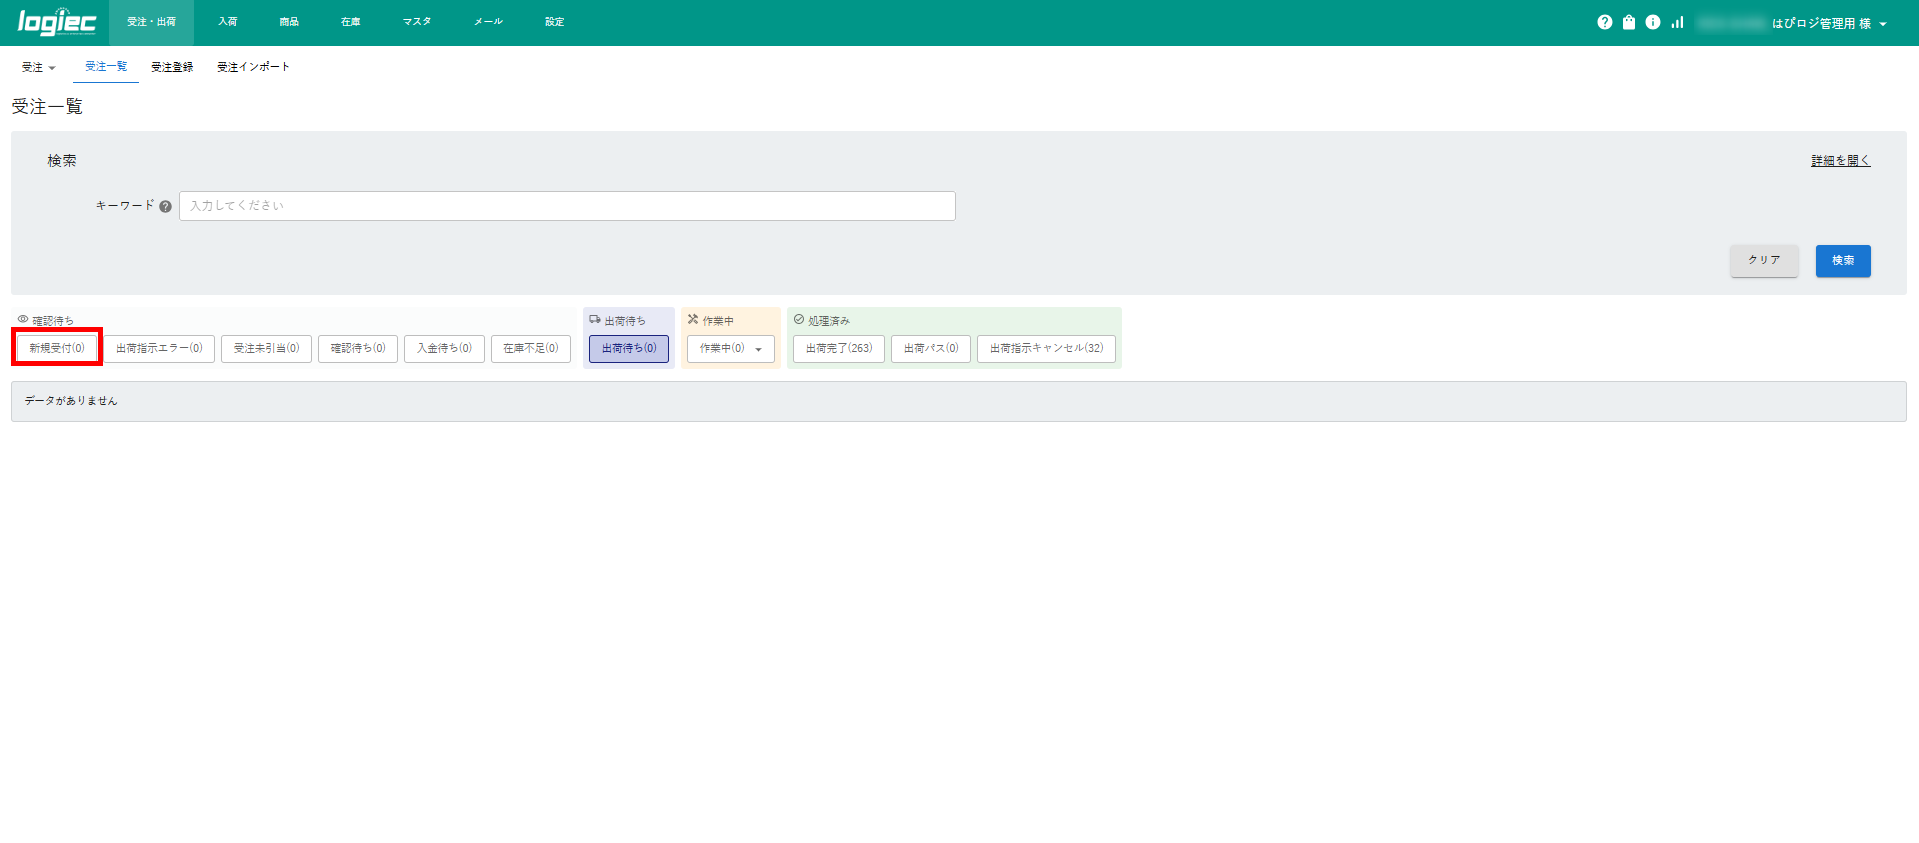The width and height of the screenshot is (1919, 843).
Task: Toggle the 新規受付(0) status filter
Action: 57,348
